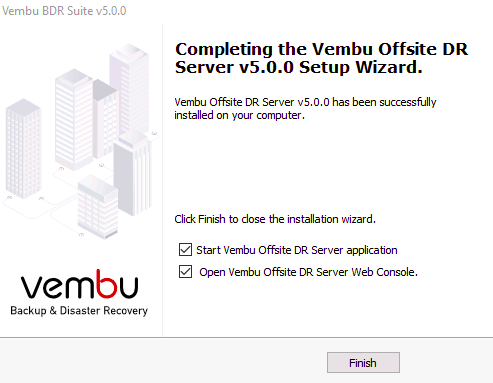
Task: Click the Vembu logo wordmark
Action: coord(79,284)
